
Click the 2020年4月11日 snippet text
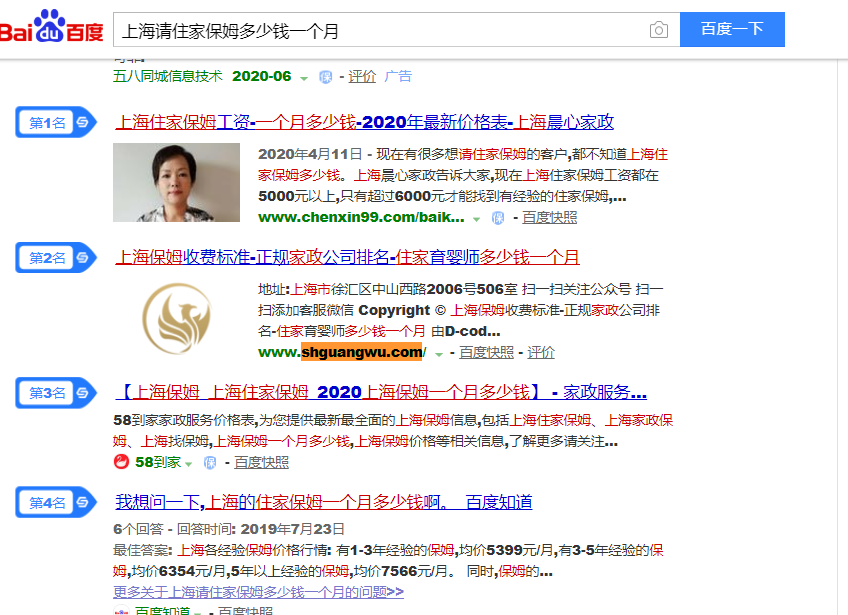[310, 154]
